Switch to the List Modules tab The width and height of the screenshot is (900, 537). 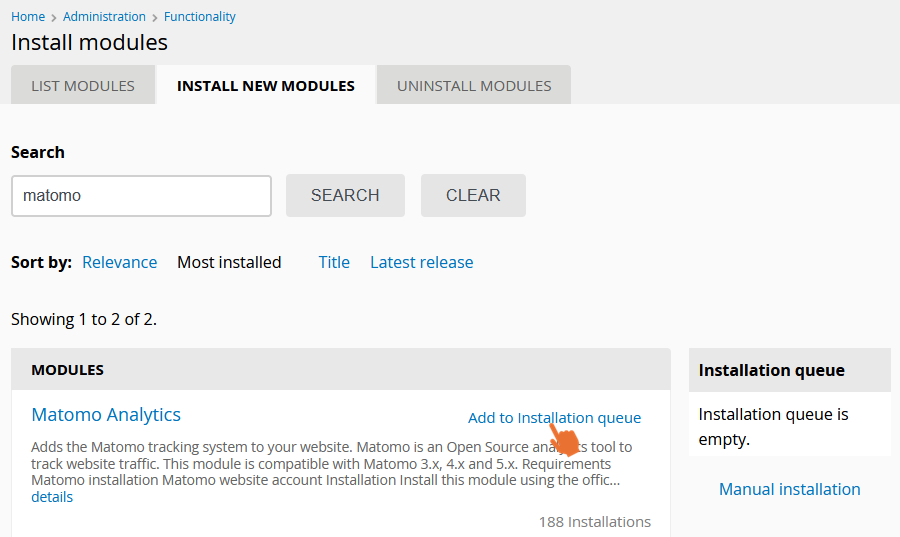coord(83,85)
